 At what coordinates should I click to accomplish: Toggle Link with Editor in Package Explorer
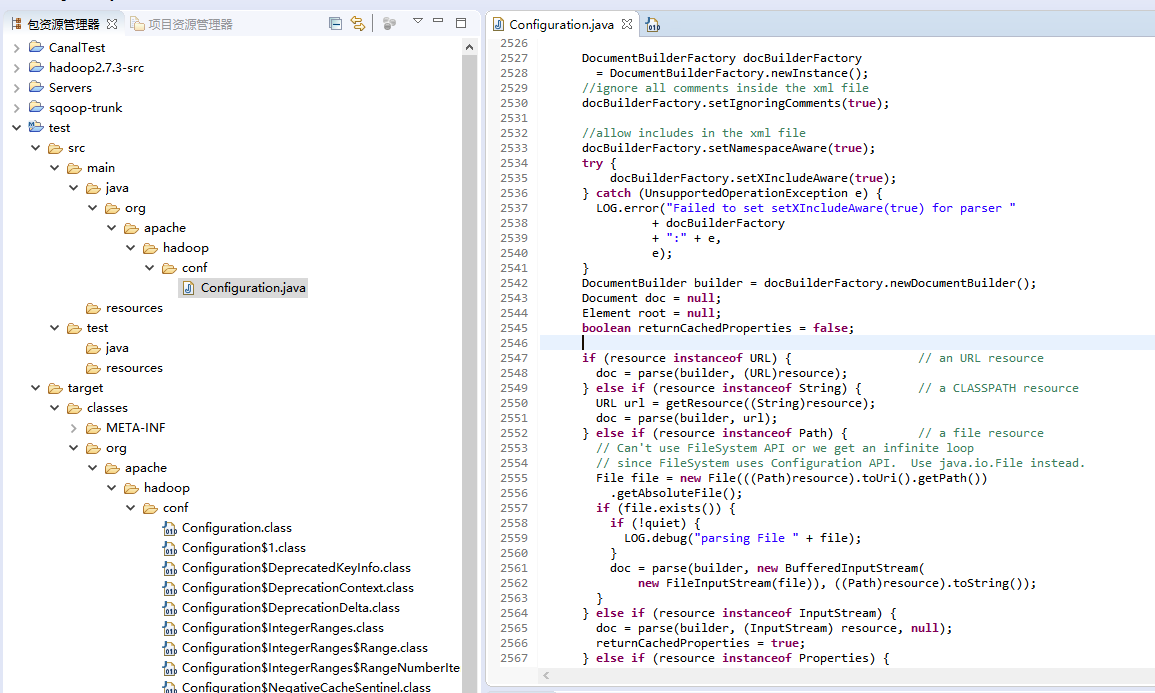tap(358, 22)
